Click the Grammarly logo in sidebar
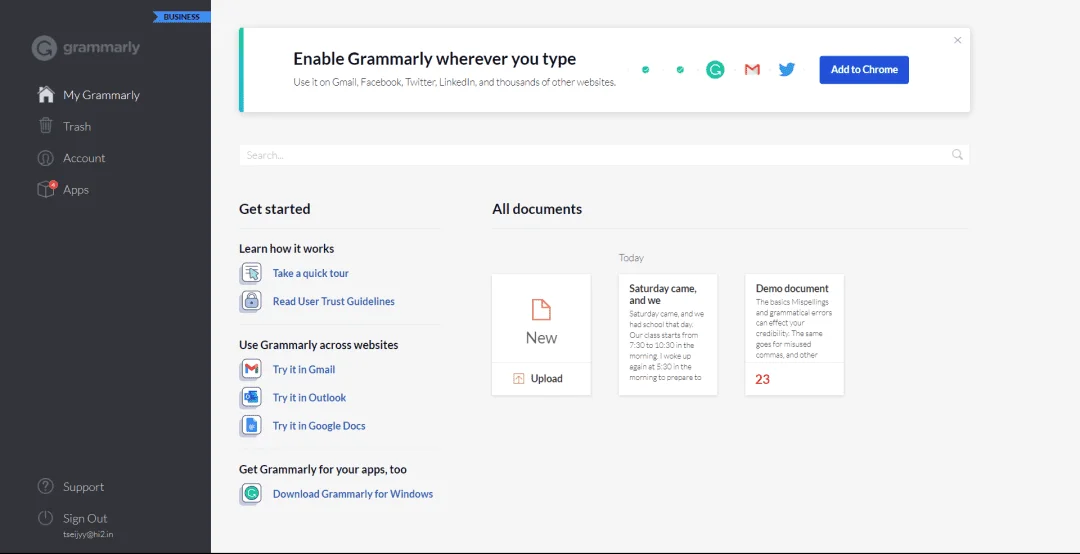The width and height of the screenshot is (1080, 554). point(86,48)
